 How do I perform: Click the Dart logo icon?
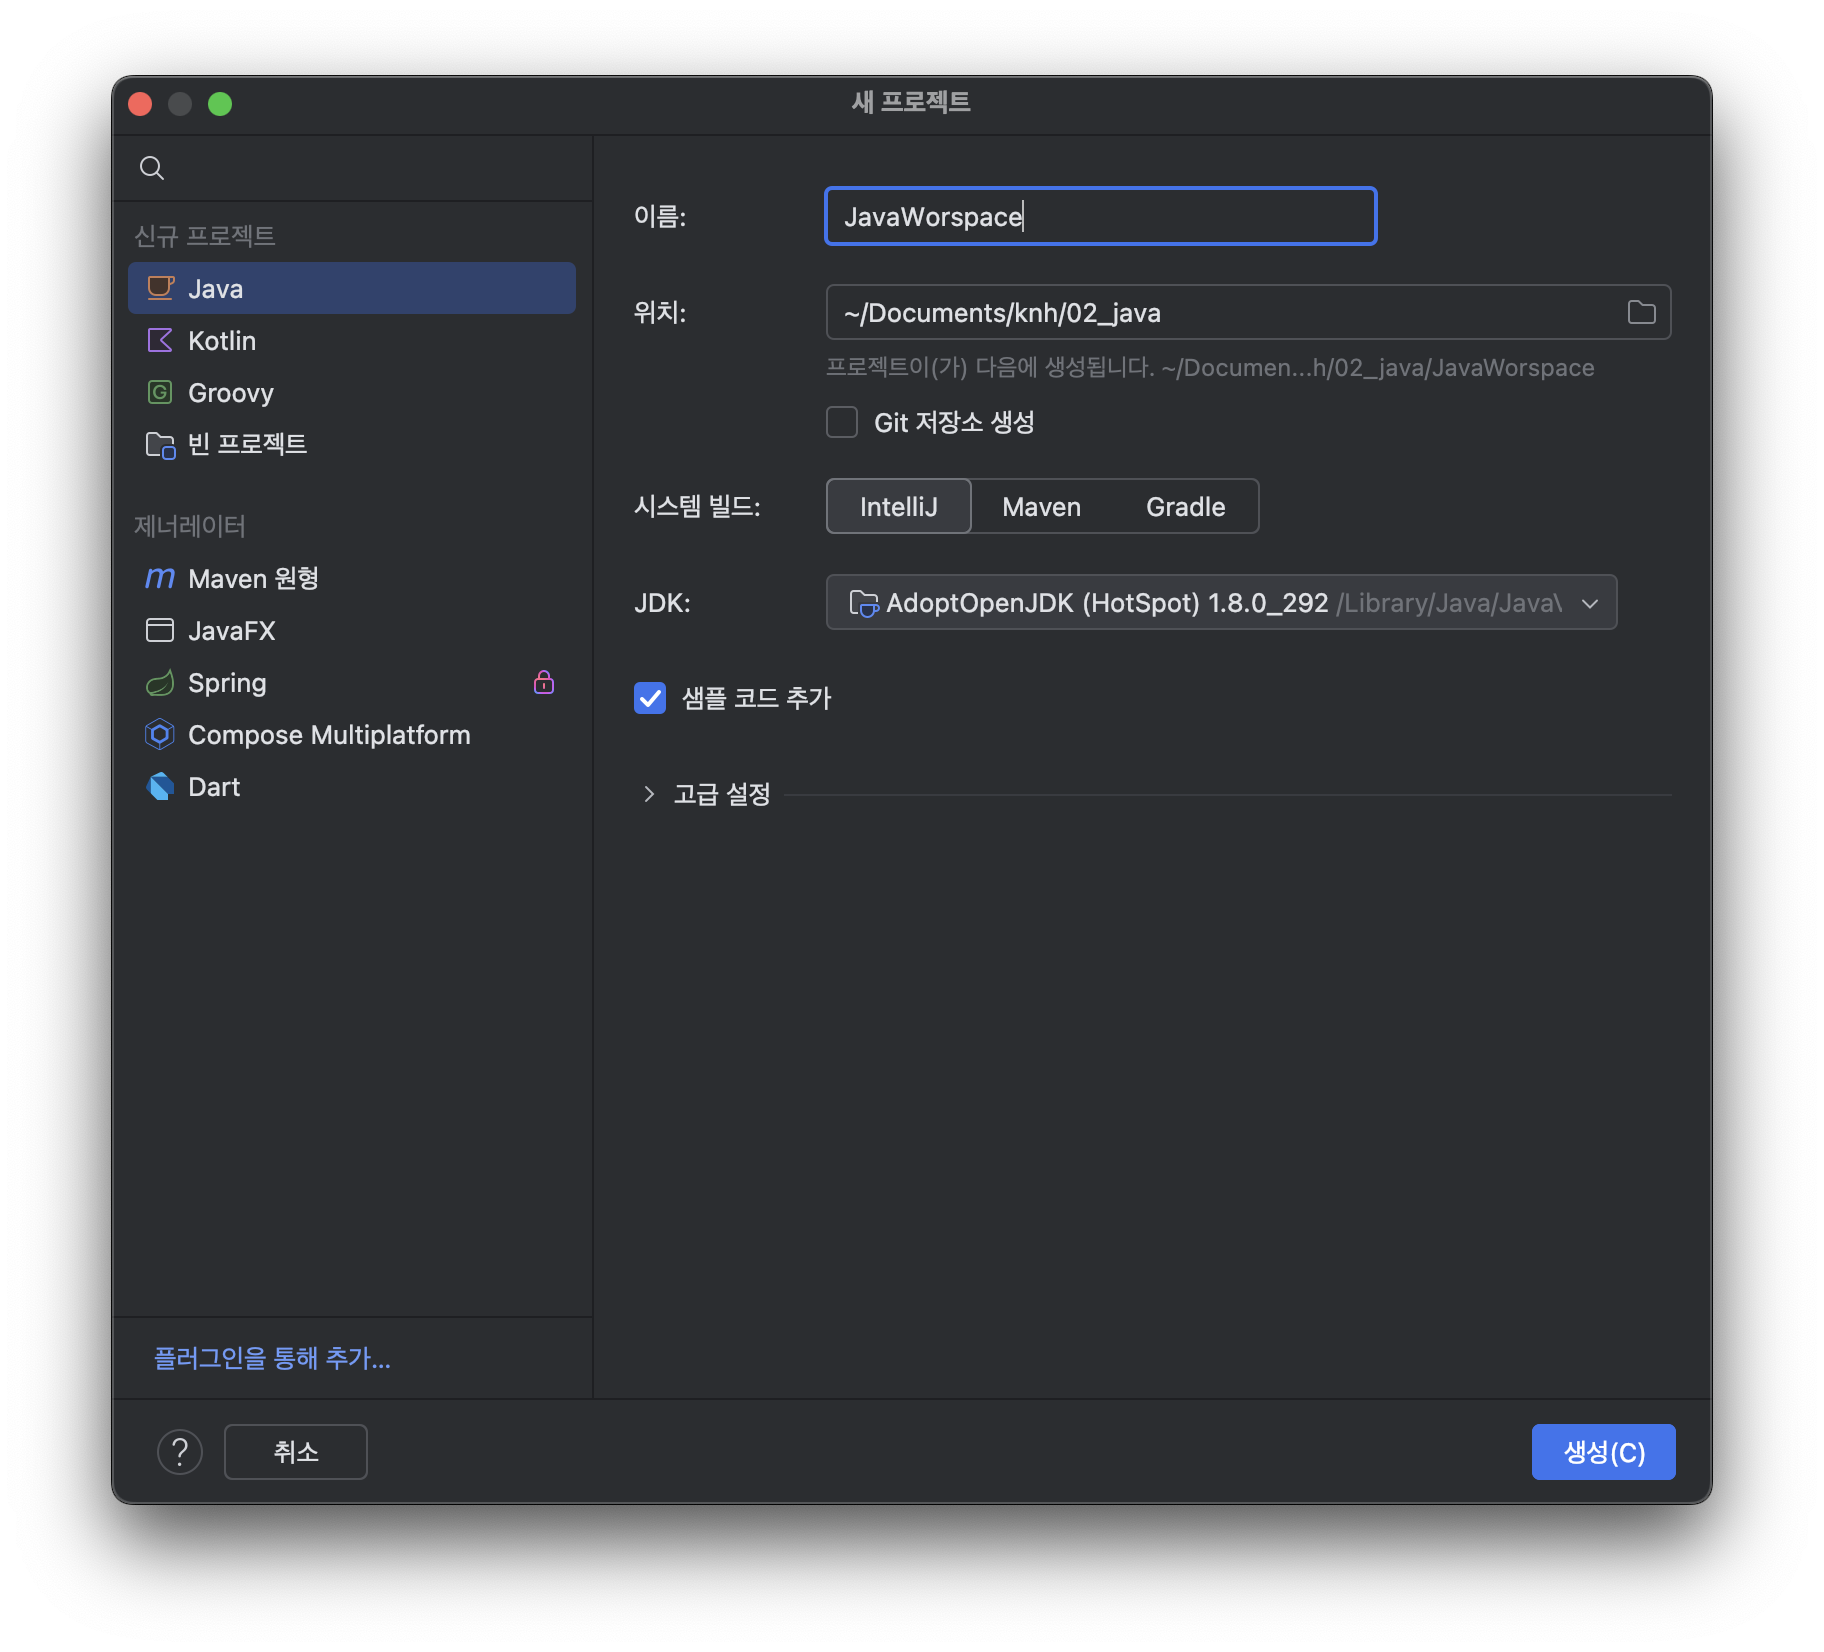pos(160,786)
